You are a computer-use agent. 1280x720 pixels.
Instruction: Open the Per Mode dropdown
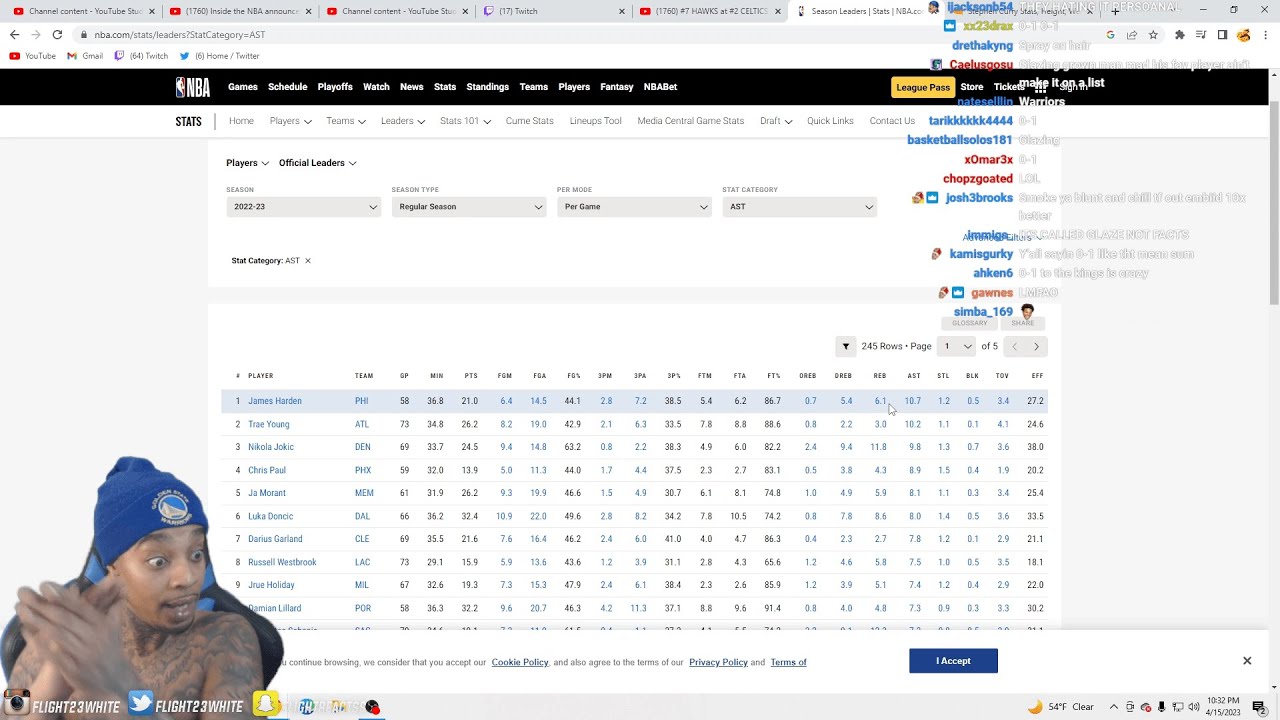click(x=634, y=207)
